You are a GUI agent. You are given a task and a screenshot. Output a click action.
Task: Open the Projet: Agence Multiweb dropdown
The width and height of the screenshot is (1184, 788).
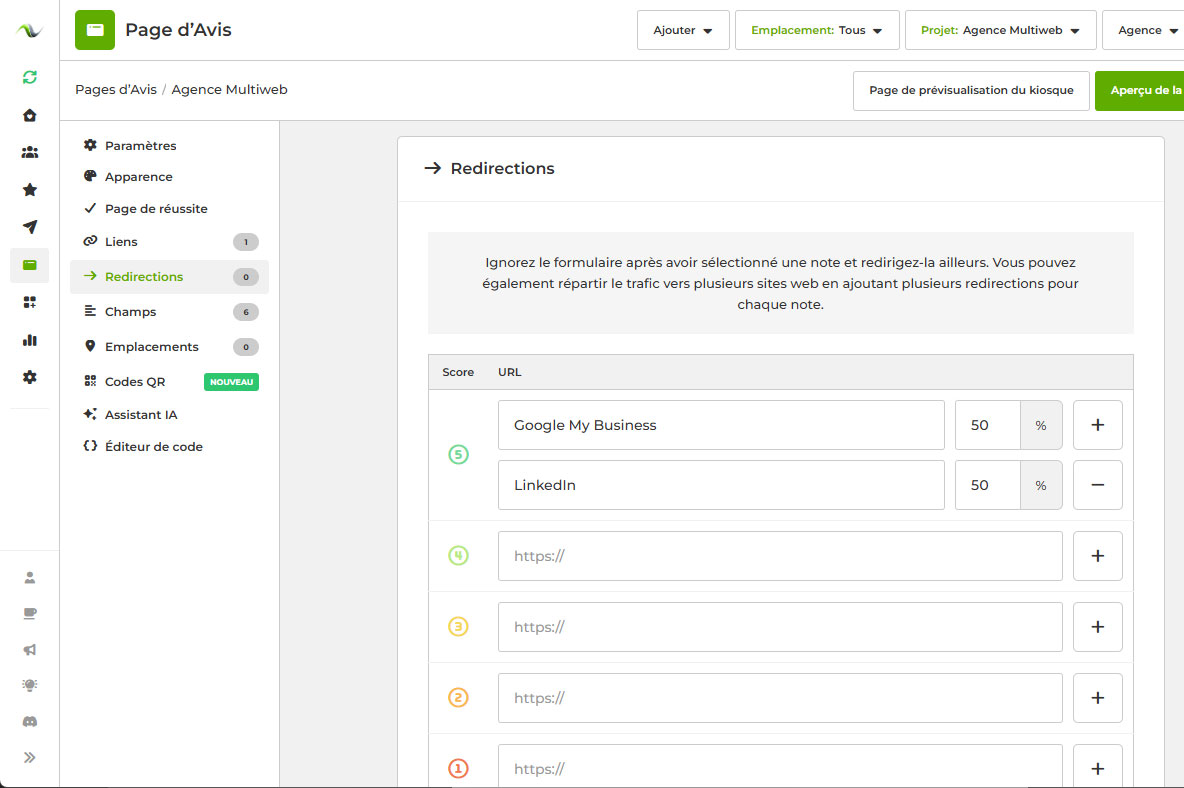pyautogui.click(x=1000, y=30)
